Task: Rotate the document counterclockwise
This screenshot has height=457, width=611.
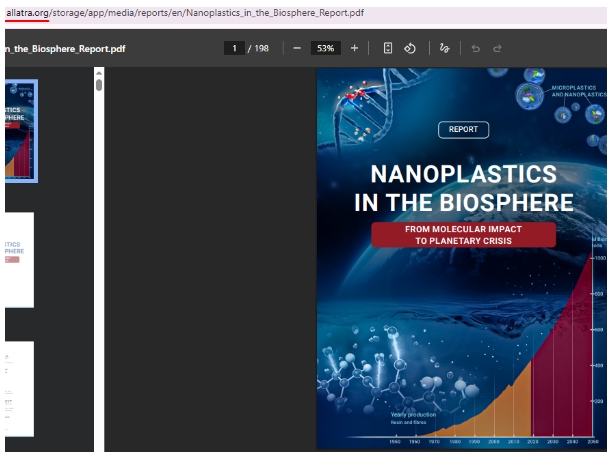Action: click(x=409, y=48)
